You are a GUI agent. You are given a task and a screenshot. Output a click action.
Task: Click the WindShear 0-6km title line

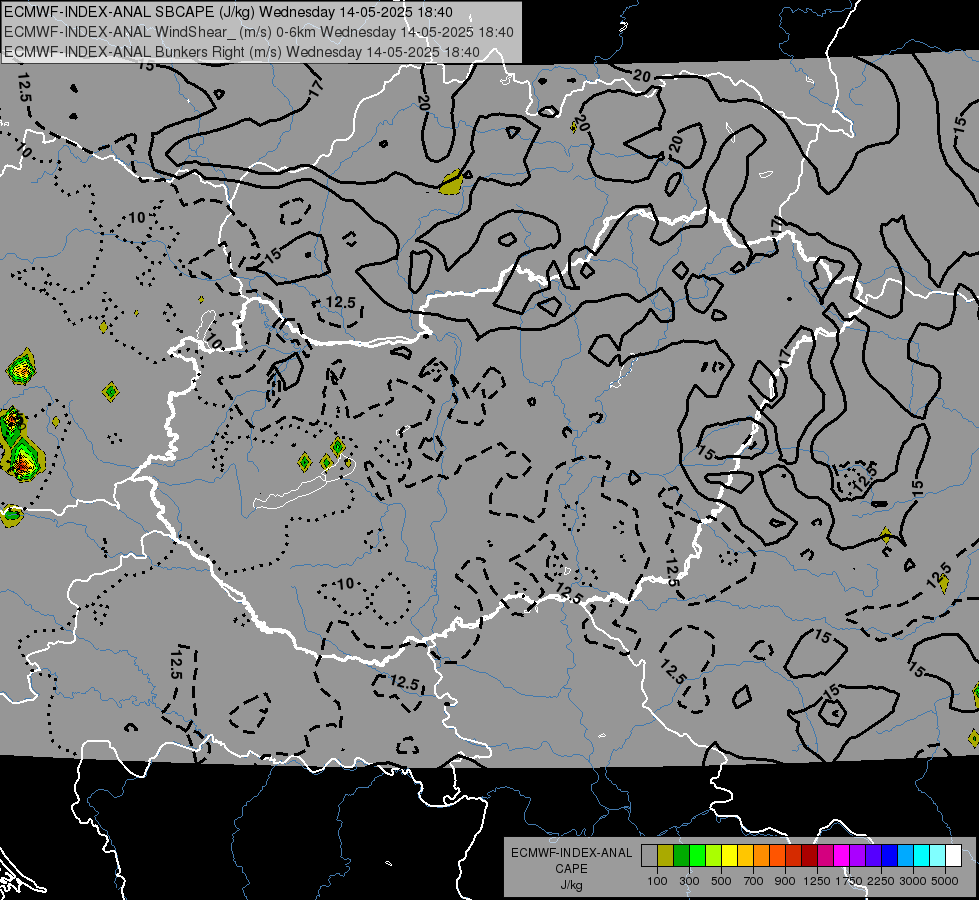(258, 32)
